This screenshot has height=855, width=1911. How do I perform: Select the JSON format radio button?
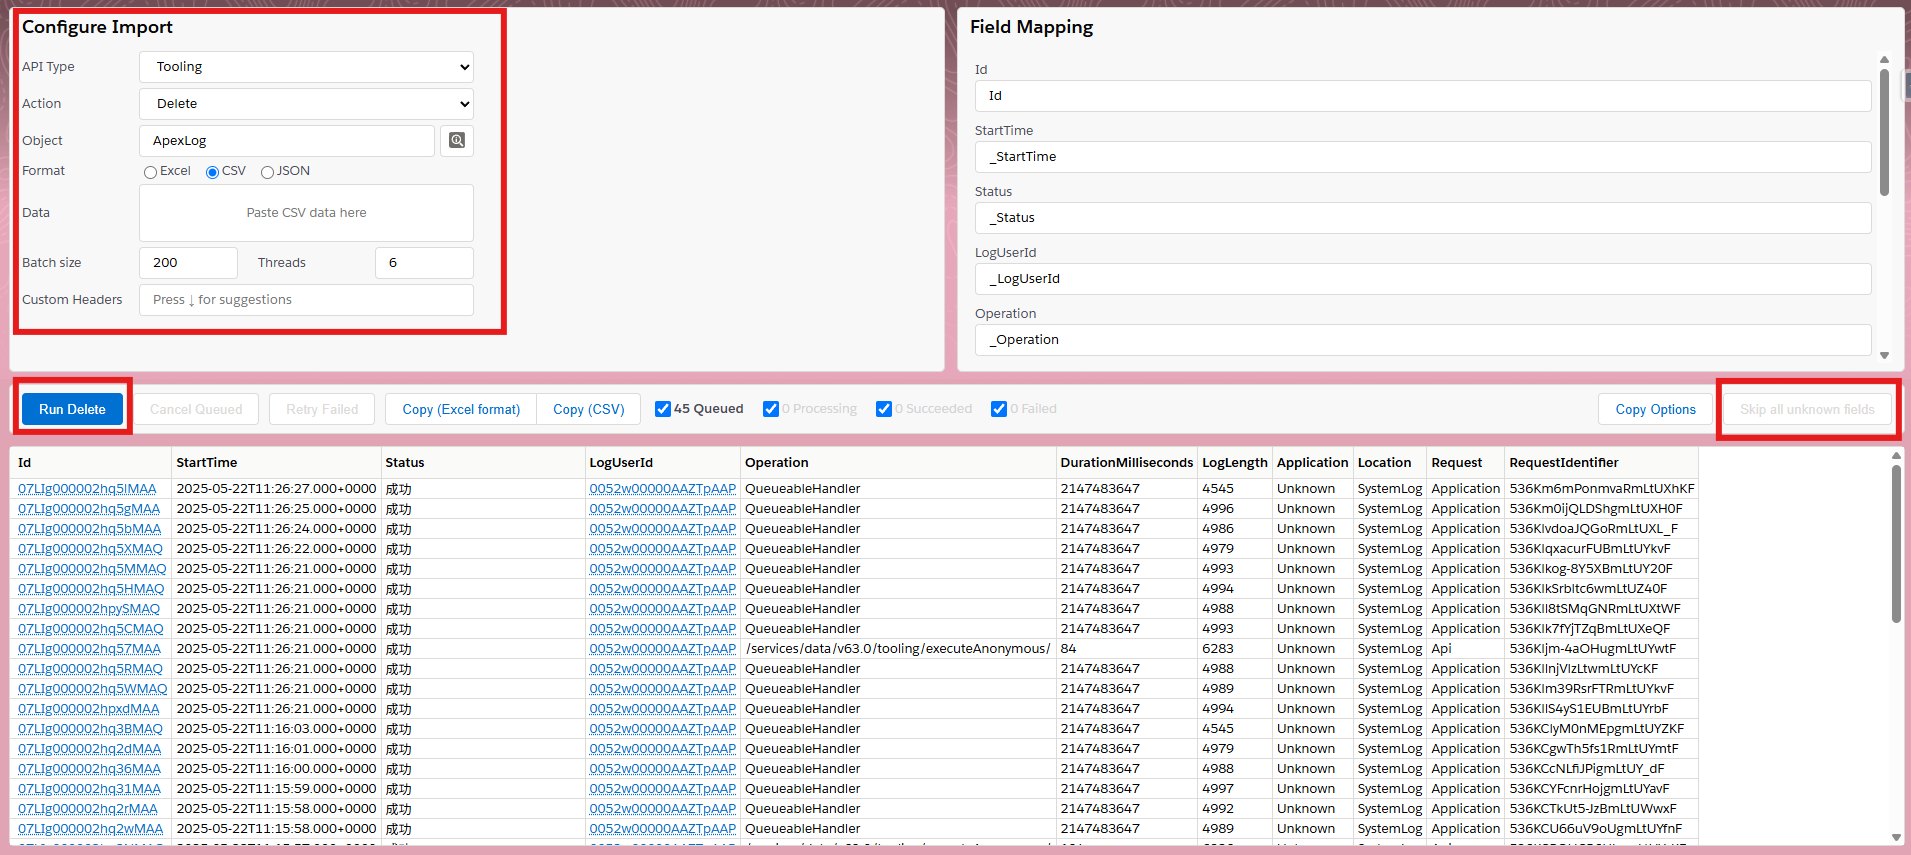point(267,172)
